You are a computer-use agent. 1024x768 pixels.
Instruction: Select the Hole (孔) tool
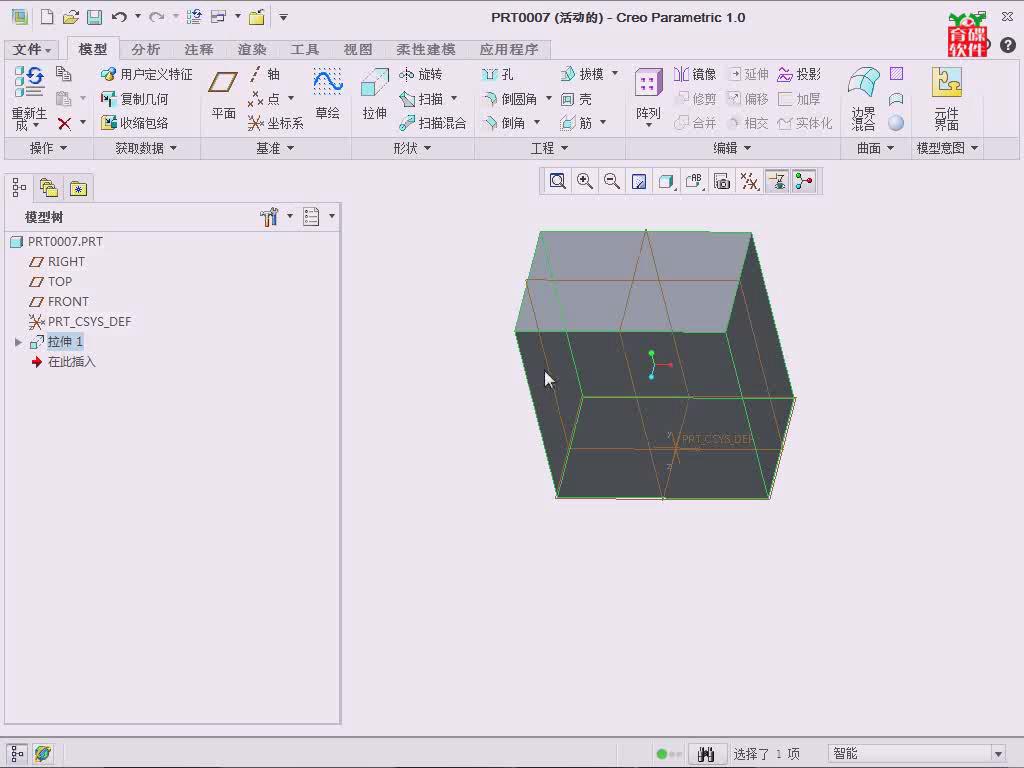click(498, 74)
